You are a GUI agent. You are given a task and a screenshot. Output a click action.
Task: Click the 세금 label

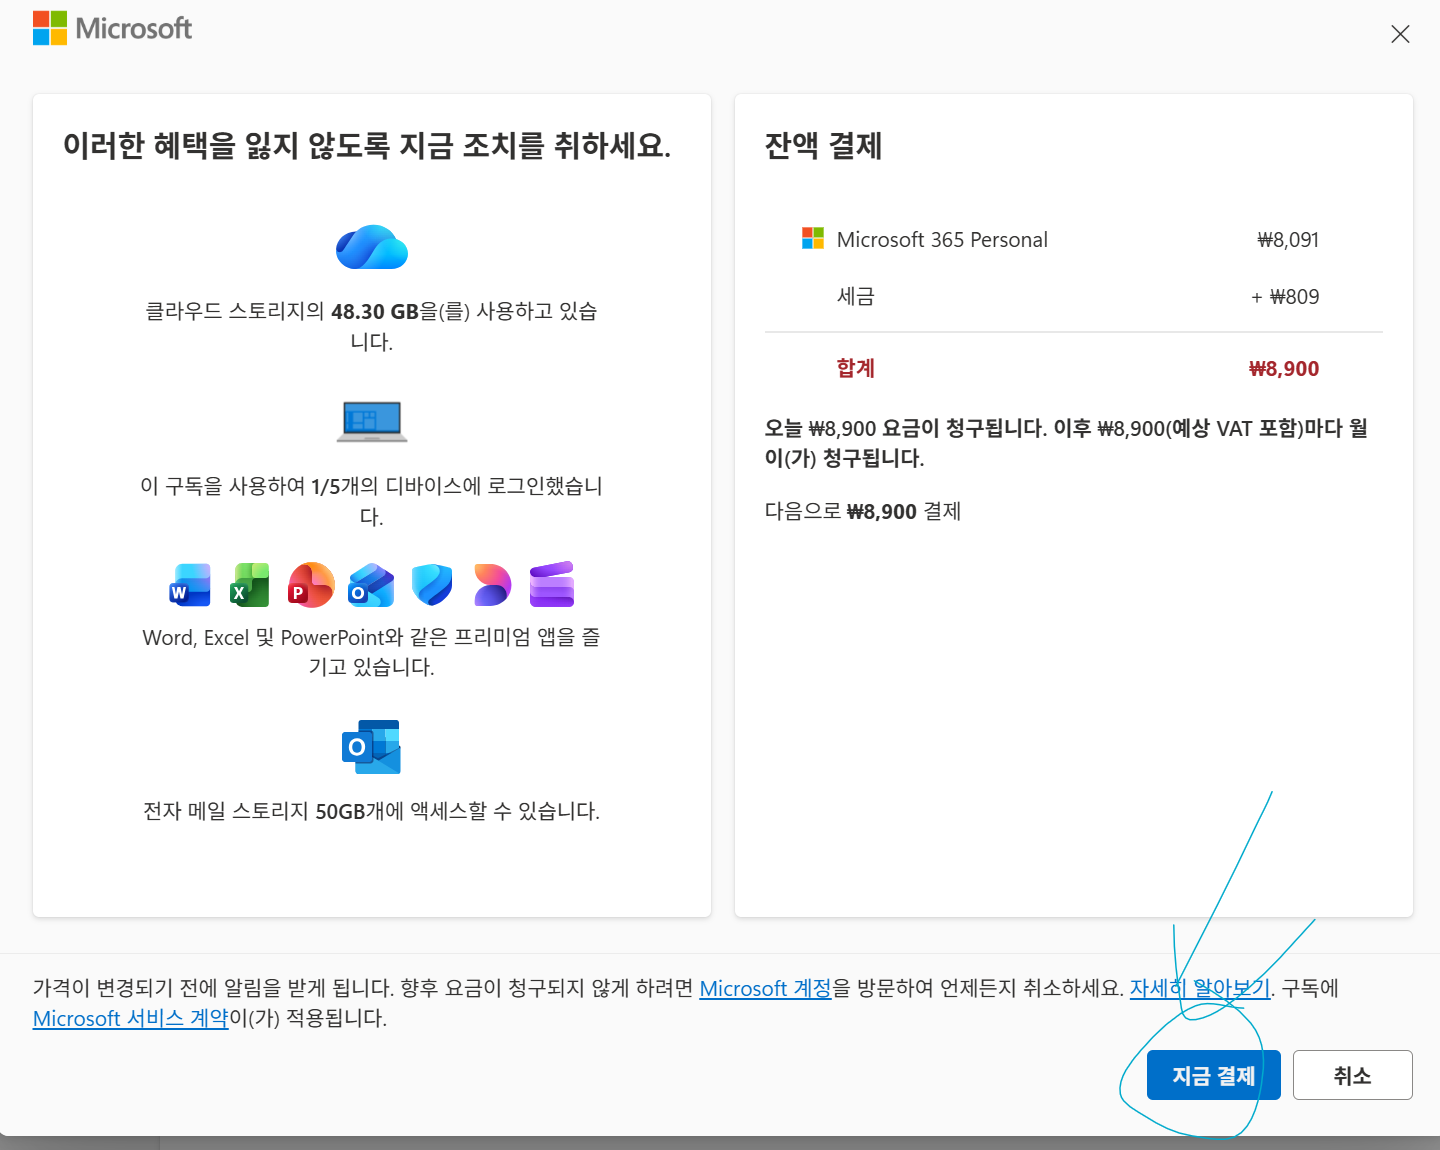click(x=856, y=297)
